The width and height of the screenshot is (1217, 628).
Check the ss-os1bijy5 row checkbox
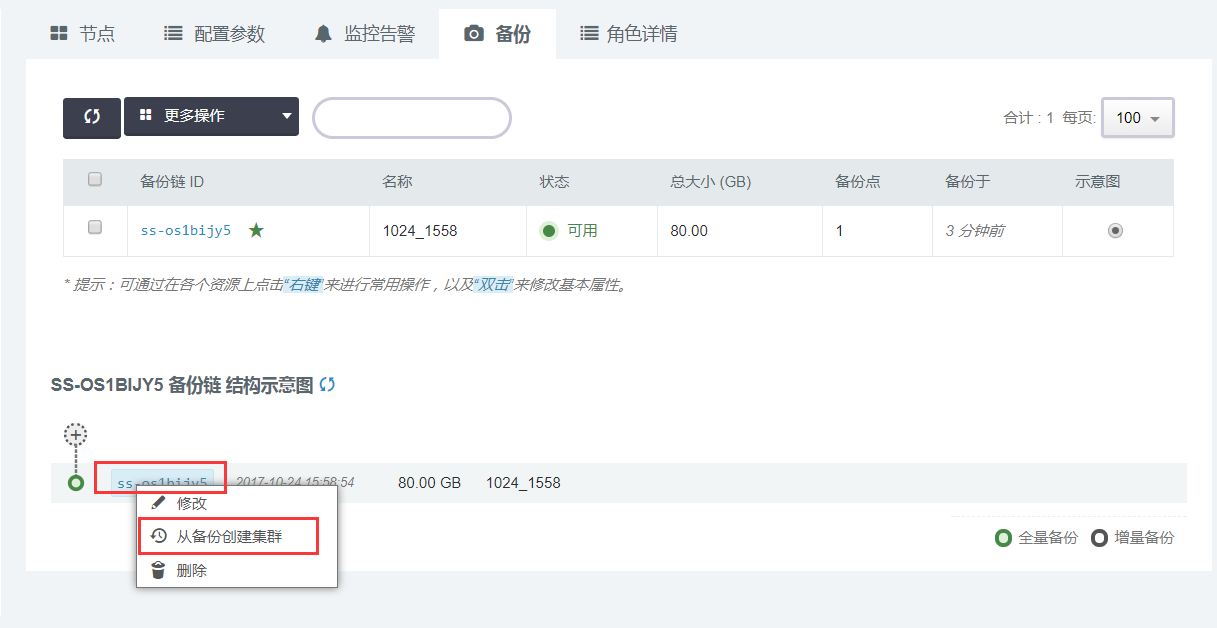tap(95, 228)
